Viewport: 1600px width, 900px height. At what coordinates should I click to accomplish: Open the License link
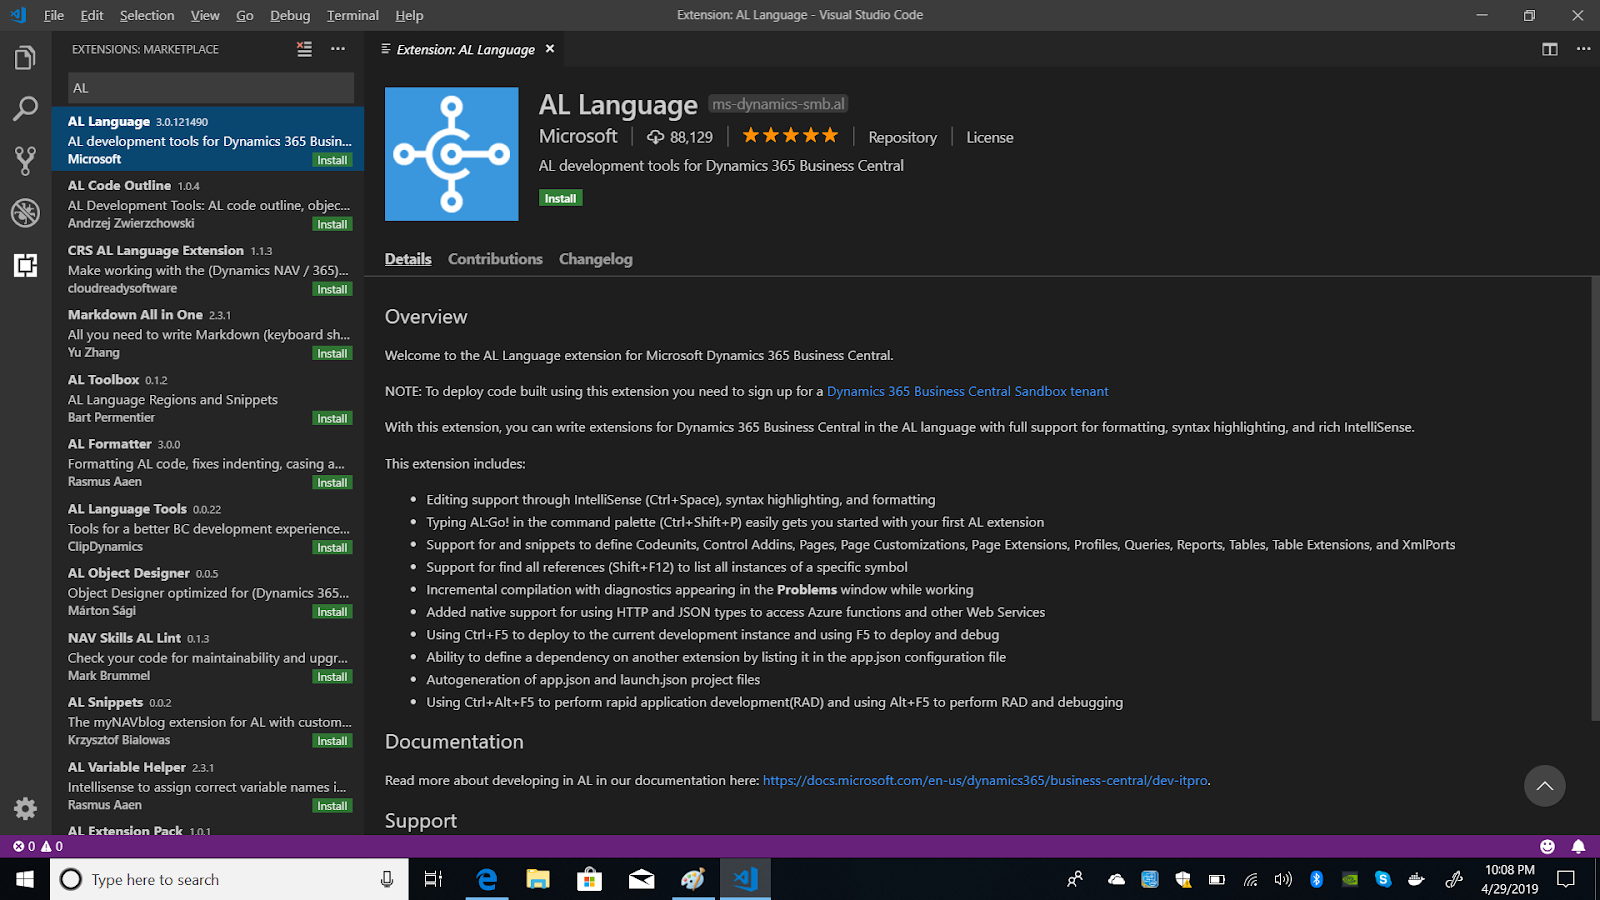coord(990,137)
